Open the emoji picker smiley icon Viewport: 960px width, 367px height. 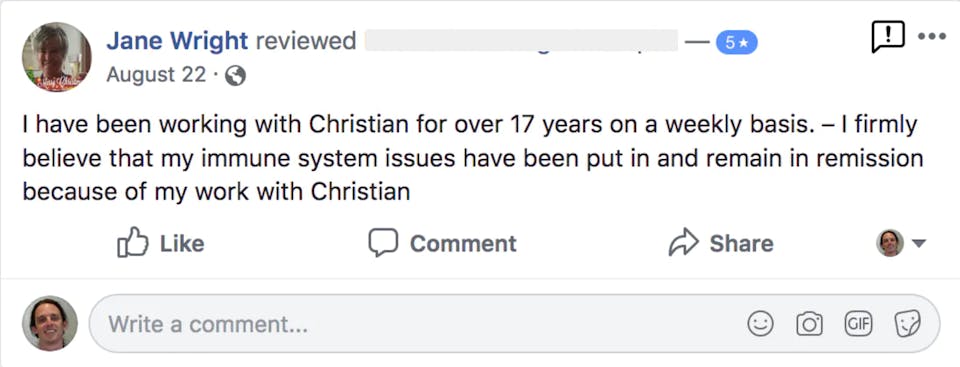(x=760, y=323)
